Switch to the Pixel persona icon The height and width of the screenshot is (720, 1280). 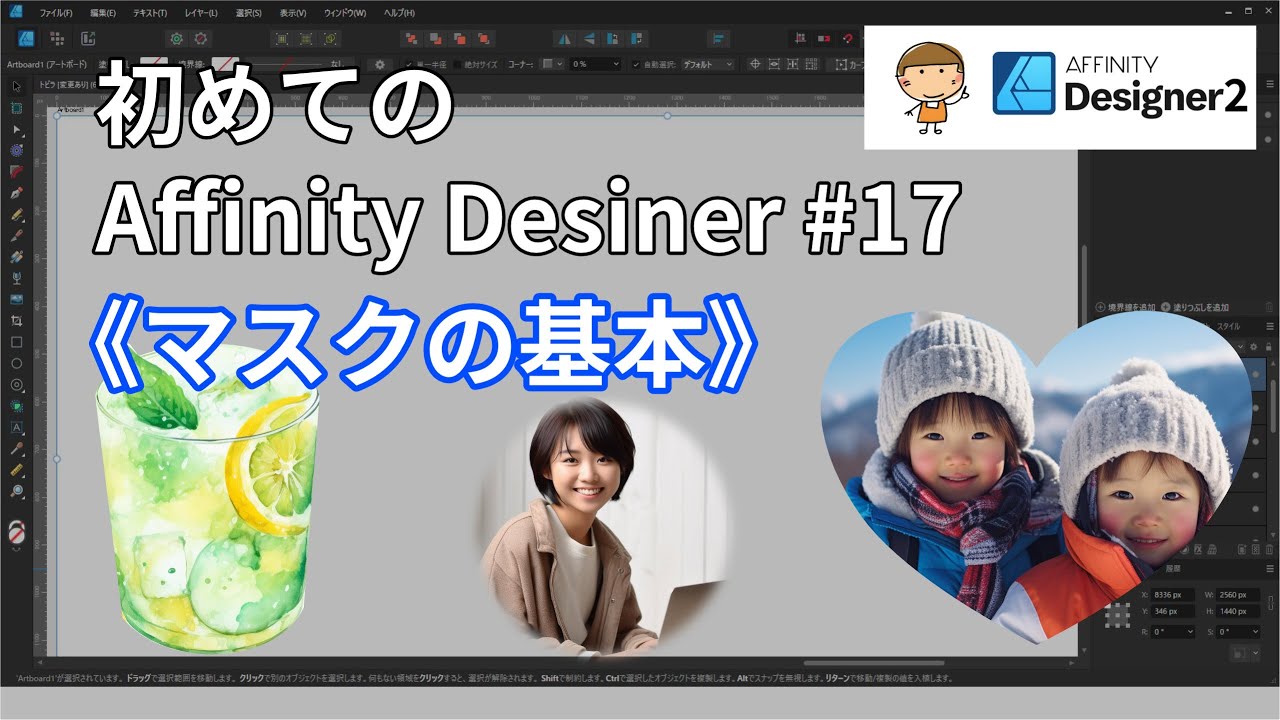[x=57, y=39]
